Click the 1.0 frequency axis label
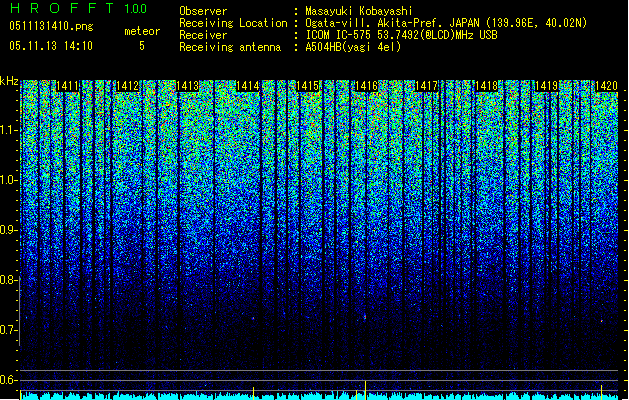The height and width of the screenshot is (400, 629). coord(9,180)
